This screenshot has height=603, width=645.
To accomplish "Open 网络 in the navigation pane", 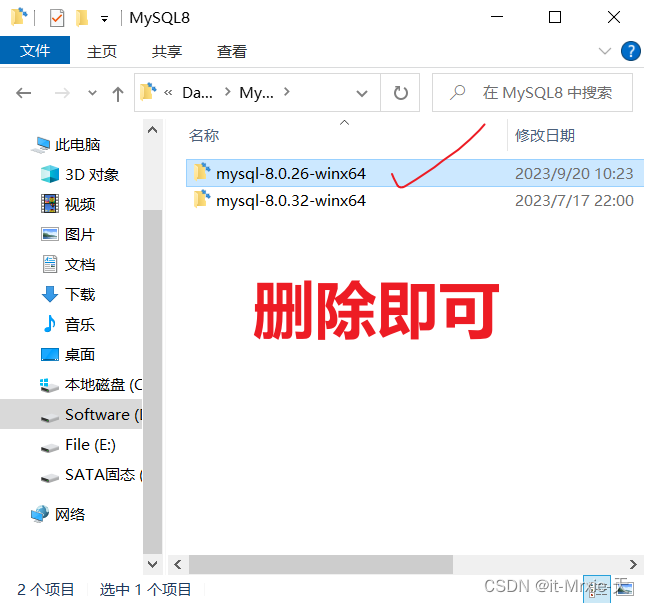I will click(58, 514).
